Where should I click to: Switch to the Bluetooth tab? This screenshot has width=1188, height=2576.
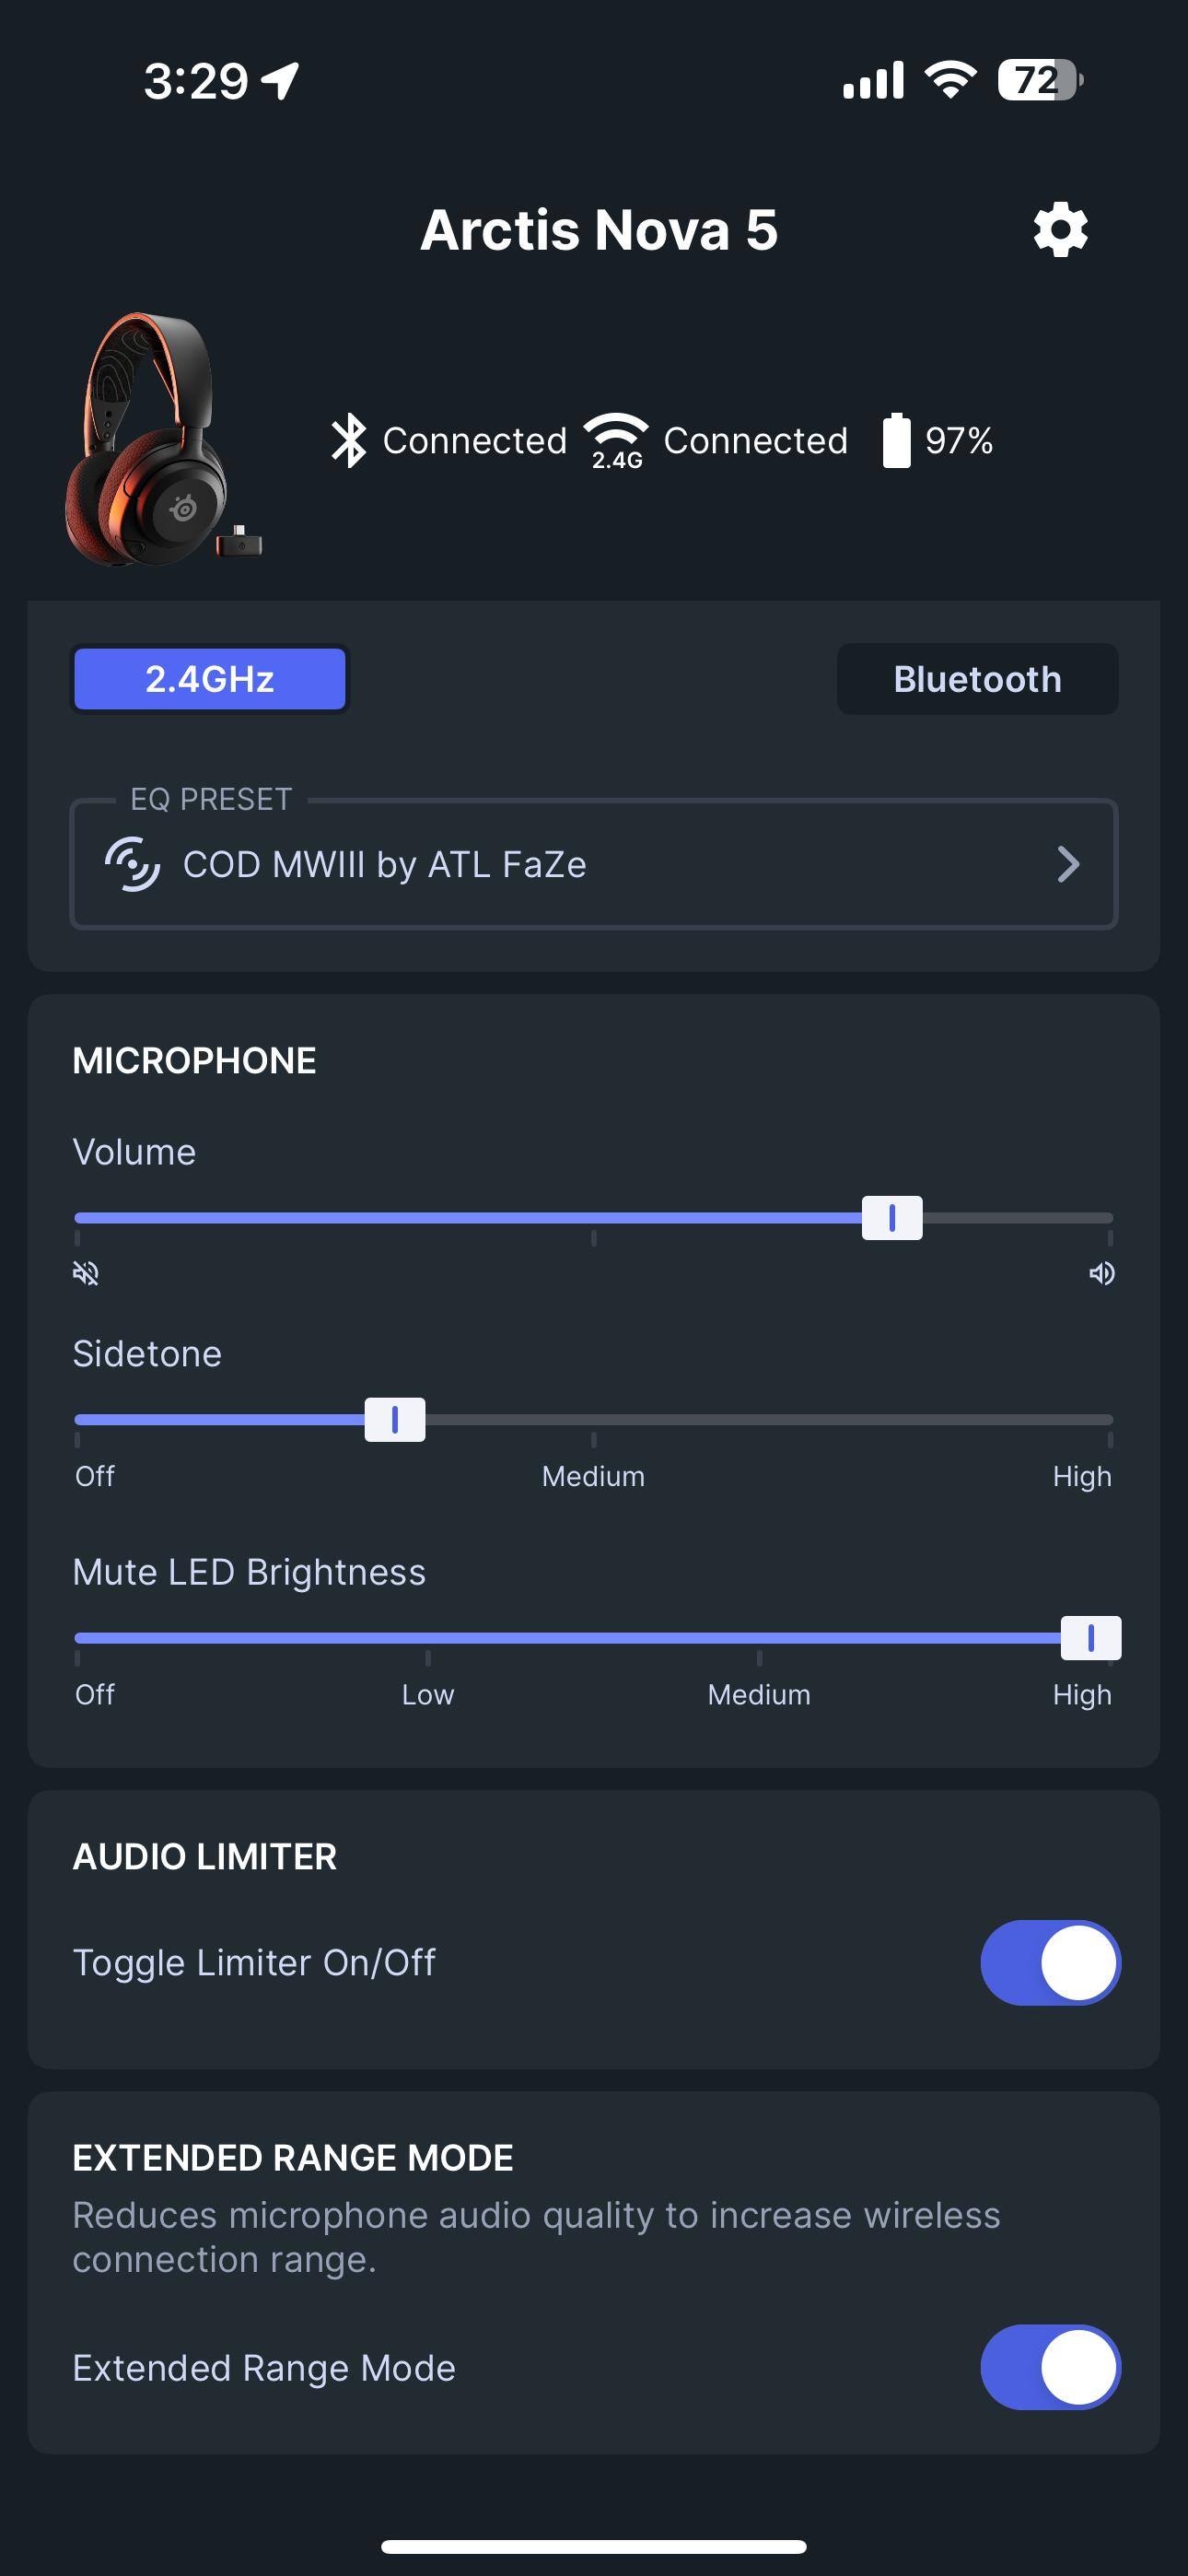click(x=977, y=679)
